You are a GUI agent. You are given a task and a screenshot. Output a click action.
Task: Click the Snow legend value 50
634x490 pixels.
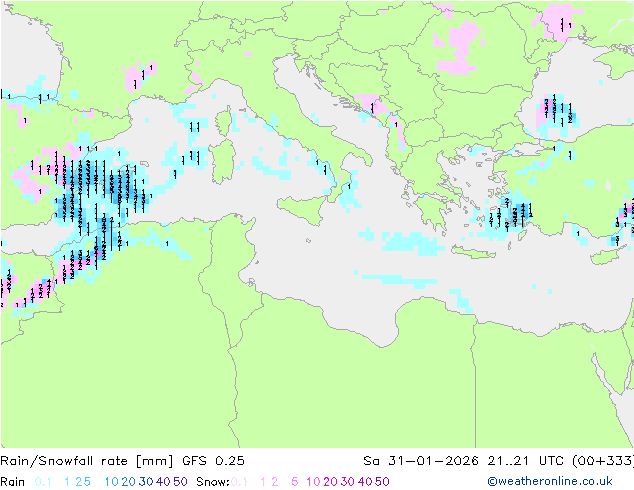pyautogui.click(x=382, y=482)
